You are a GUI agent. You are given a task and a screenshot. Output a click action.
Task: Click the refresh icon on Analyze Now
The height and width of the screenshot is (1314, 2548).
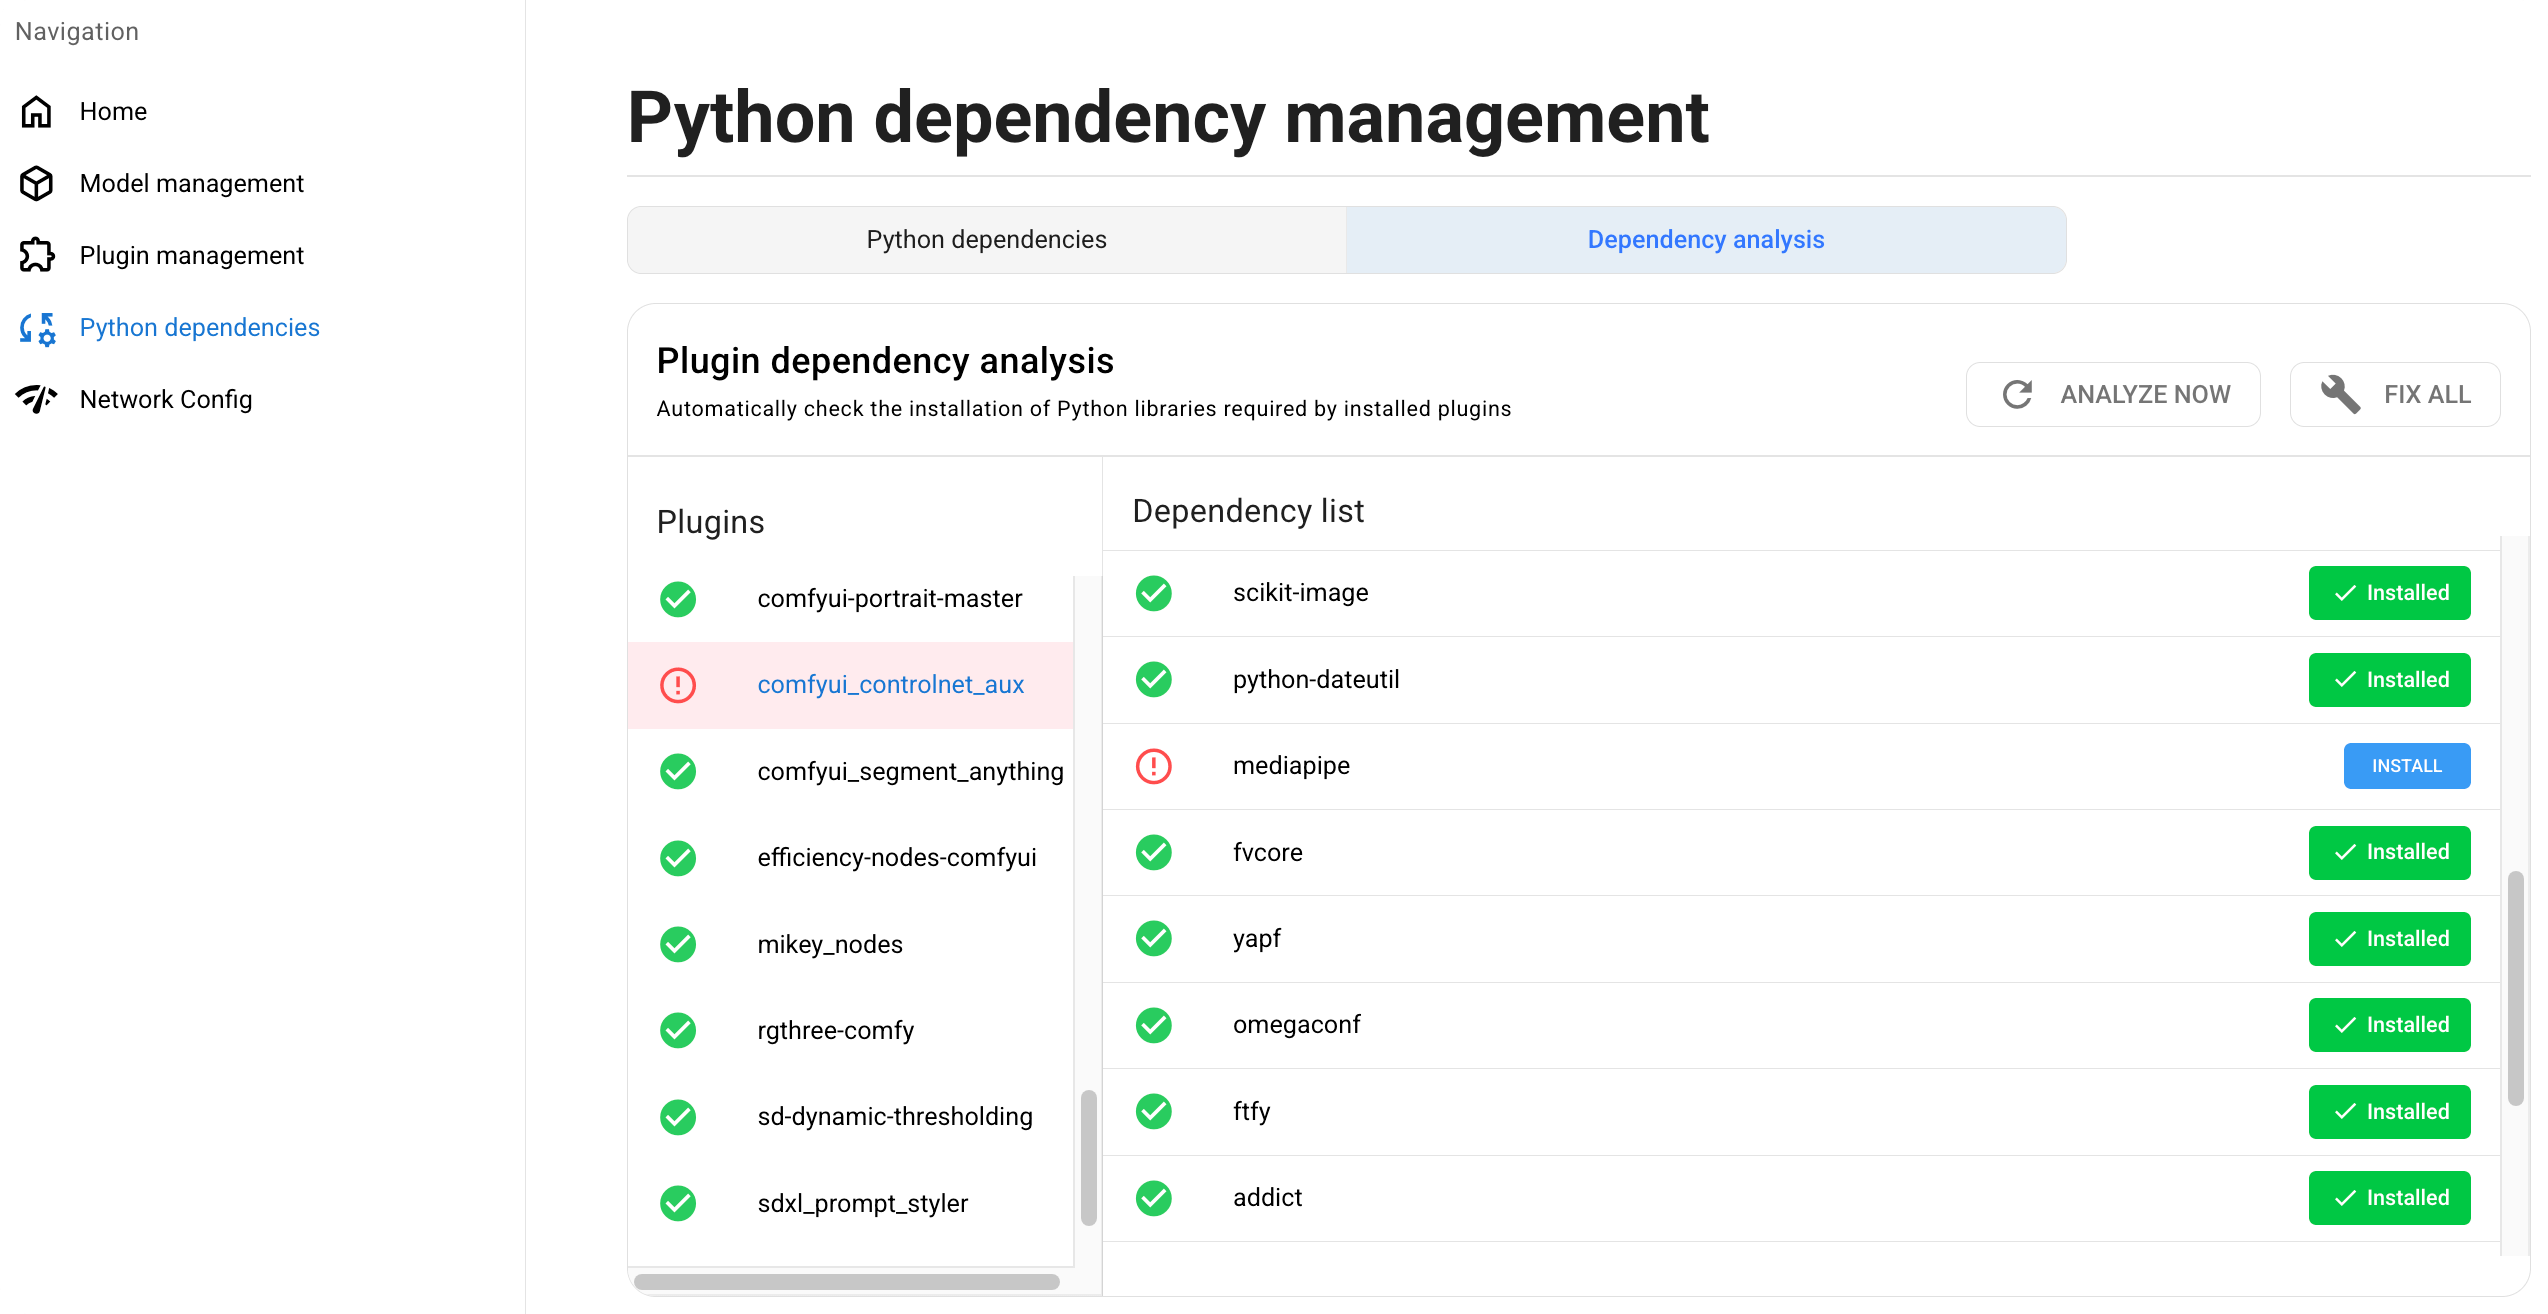(2017, 393)
